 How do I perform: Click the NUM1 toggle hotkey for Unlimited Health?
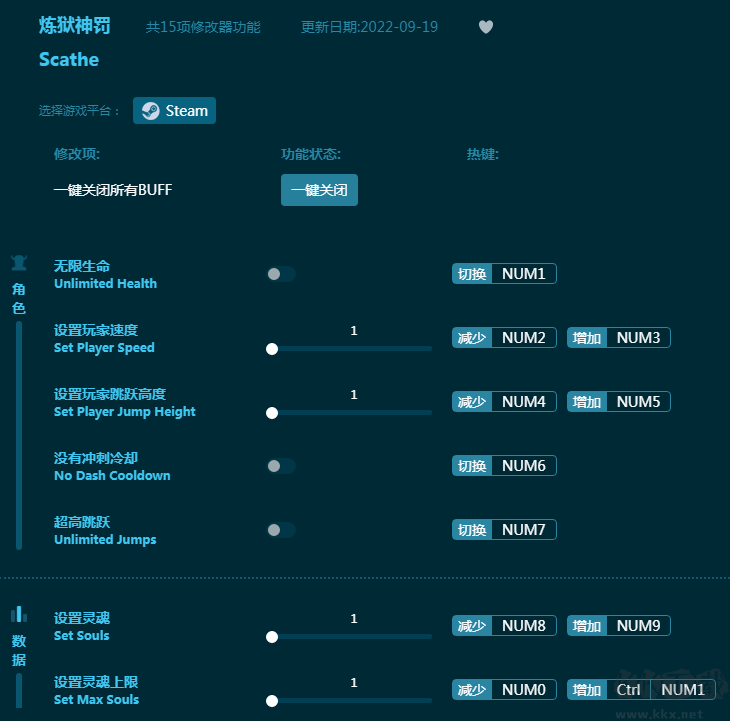pyautogui.click(x=504, y=274)
